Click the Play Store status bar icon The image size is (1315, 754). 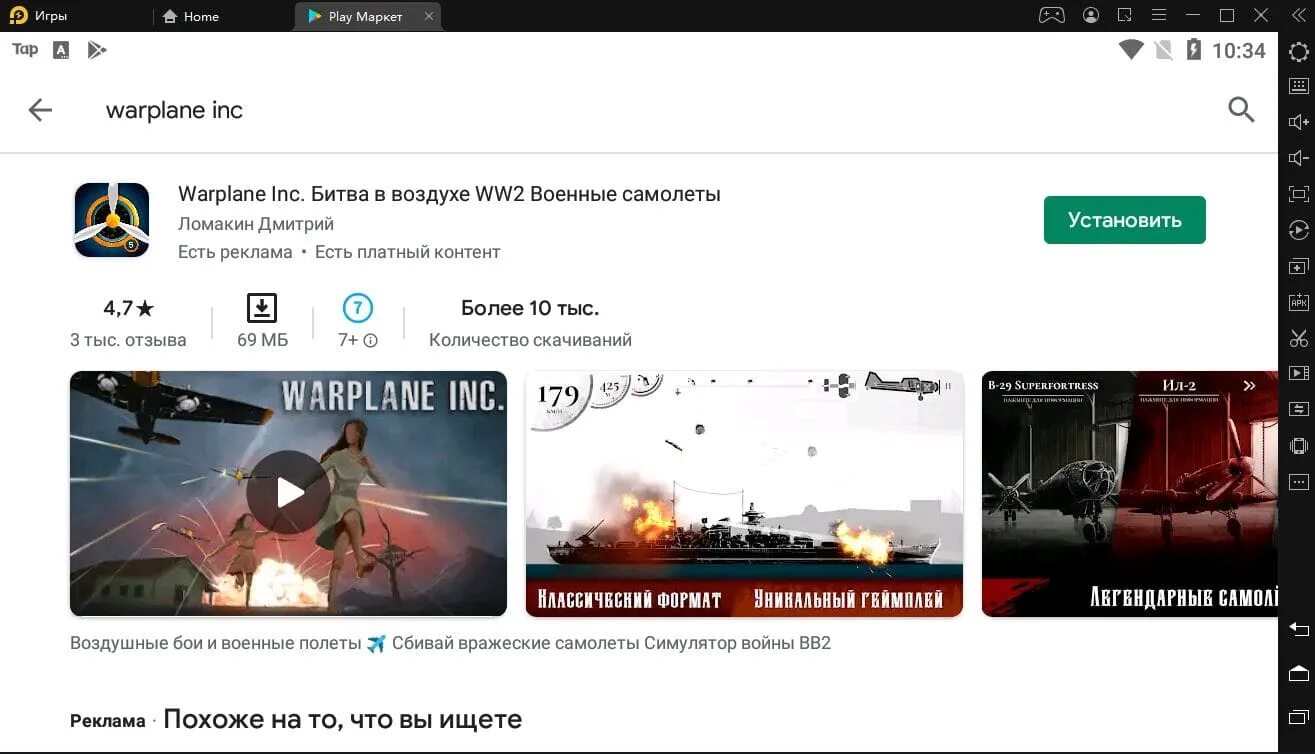[x=96, y=50]
